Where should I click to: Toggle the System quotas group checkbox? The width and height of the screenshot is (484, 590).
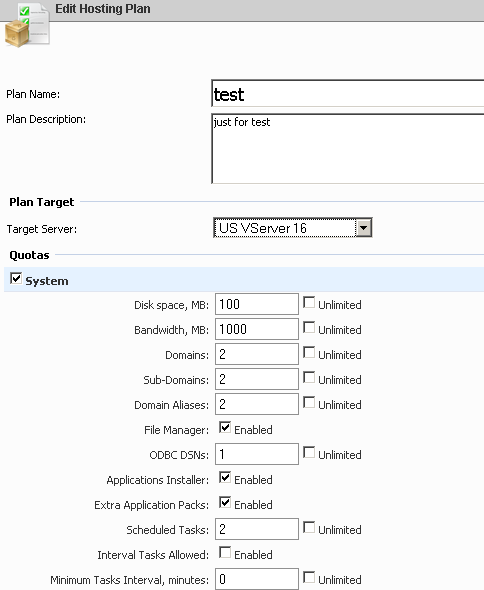tap(16, 279)
